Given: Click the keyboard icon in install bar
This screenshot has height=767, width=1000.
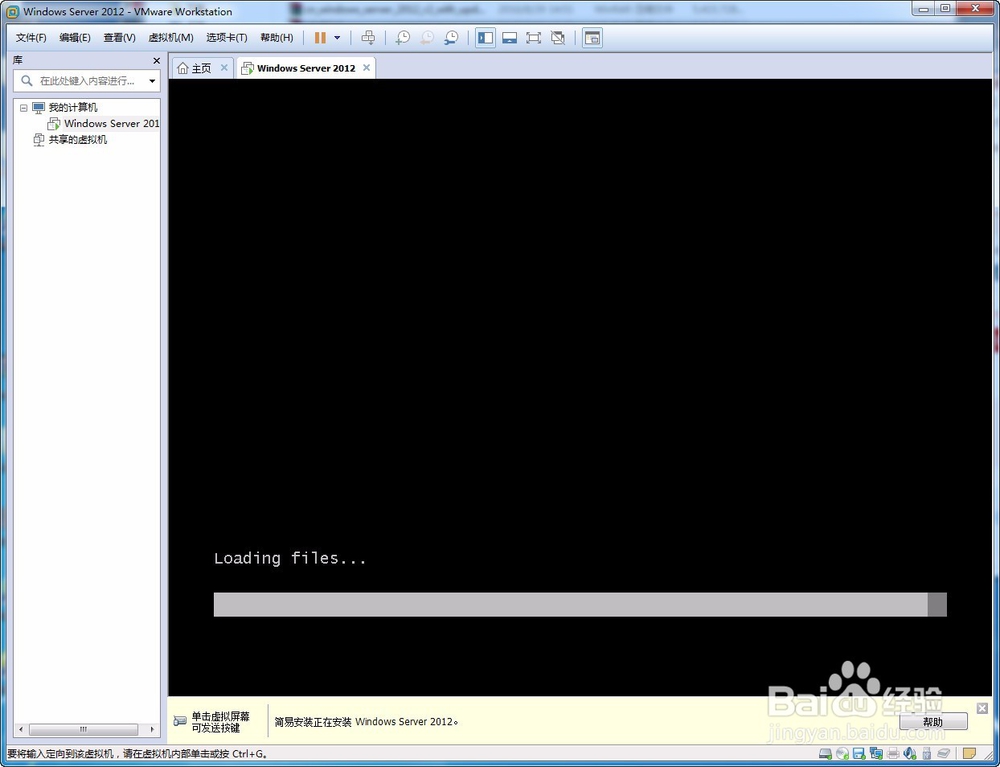Looking at the screenshot, I should point(180,721).
